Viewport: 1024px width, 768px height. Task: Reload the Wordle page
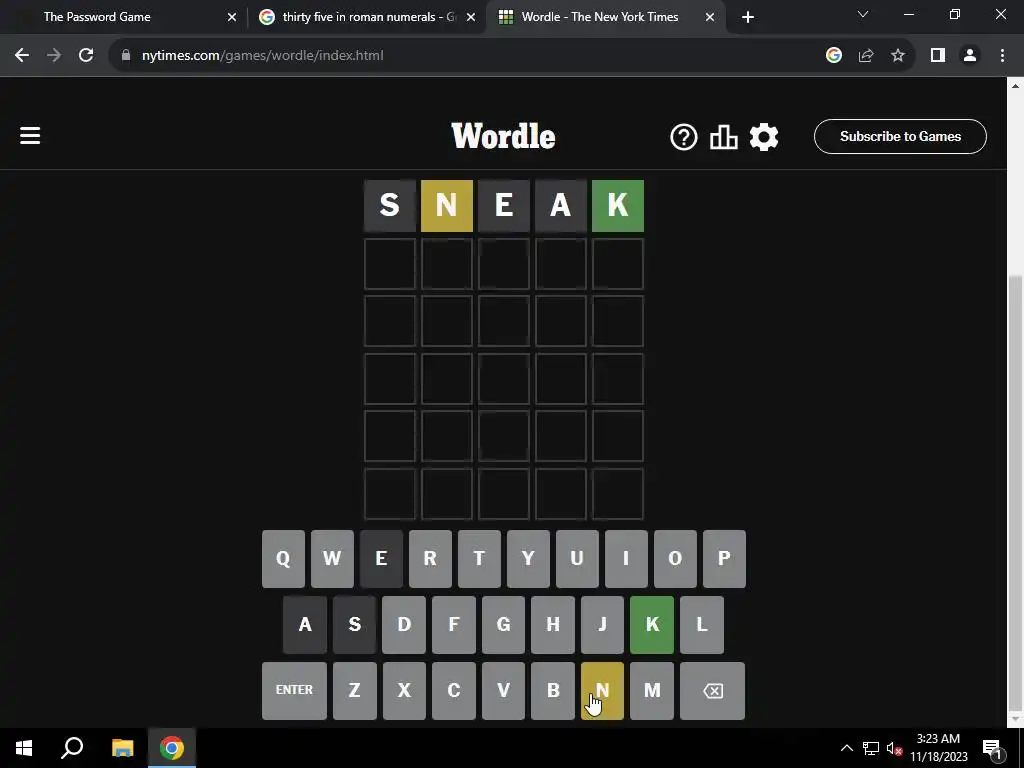86,56
